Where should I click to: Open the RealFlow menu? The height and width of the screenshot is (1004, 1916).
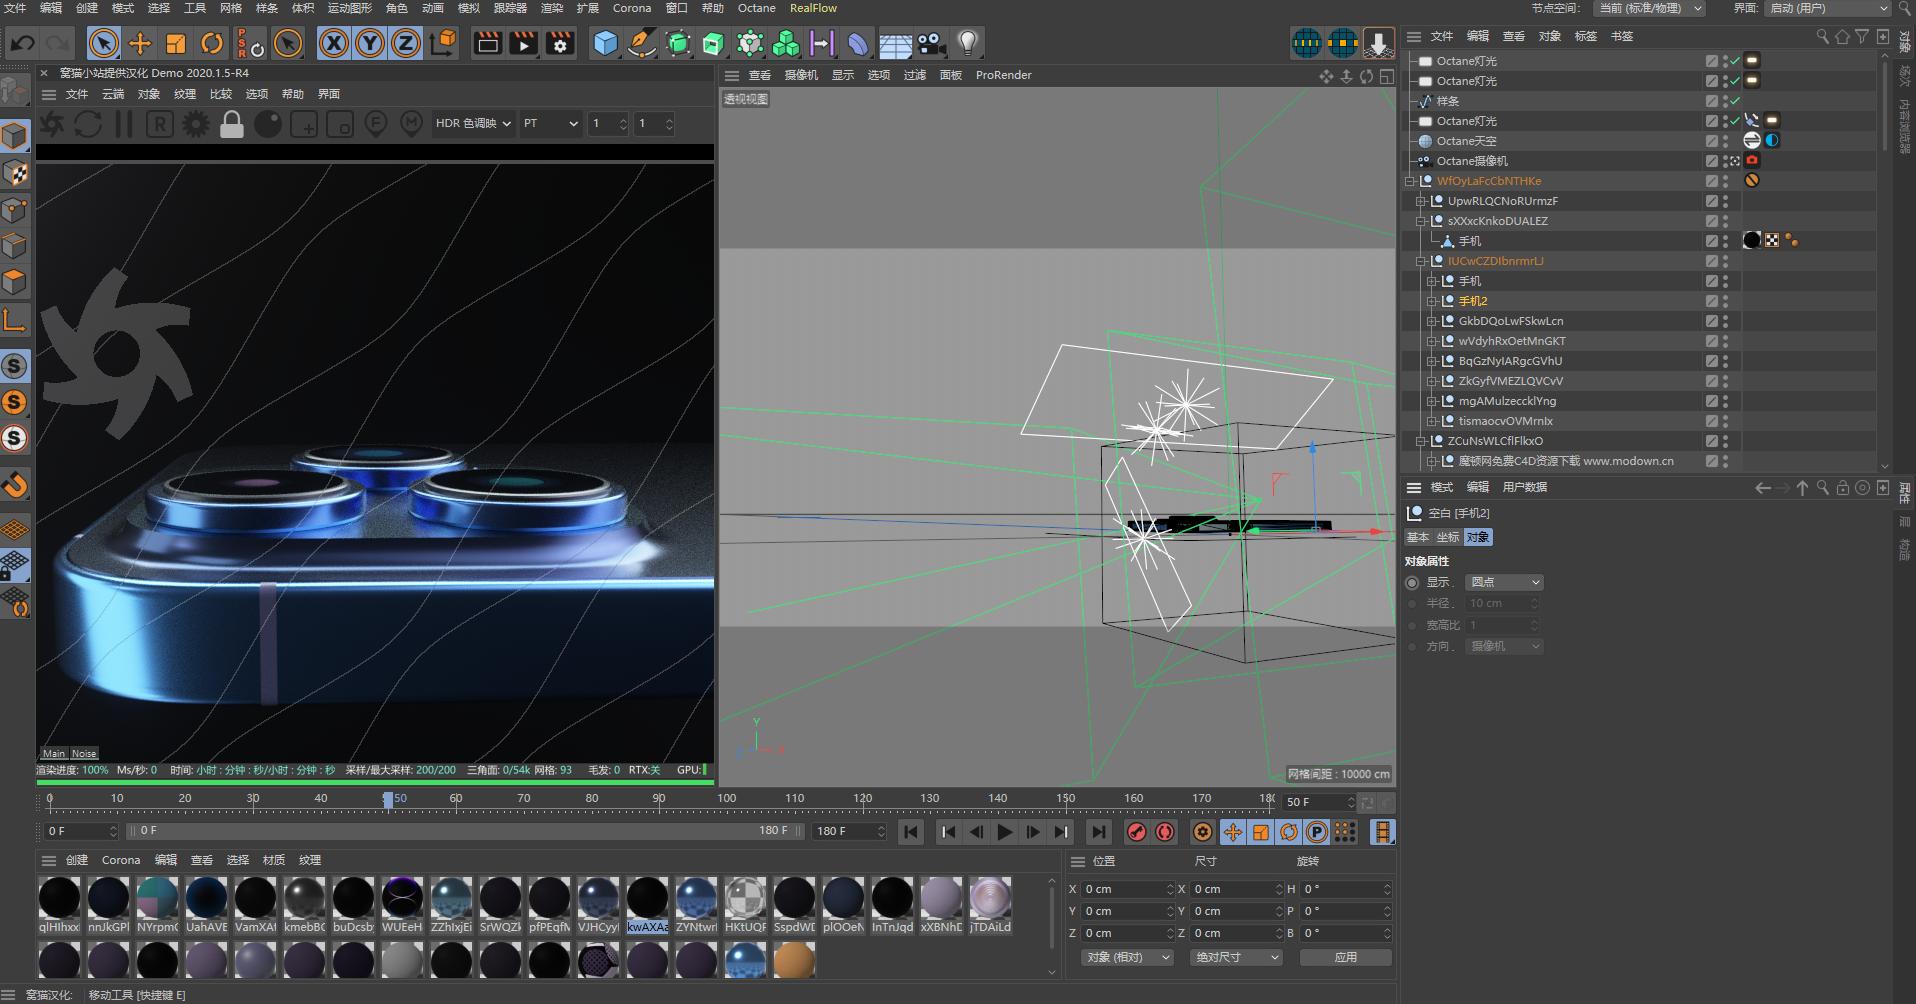pos(813,8)
